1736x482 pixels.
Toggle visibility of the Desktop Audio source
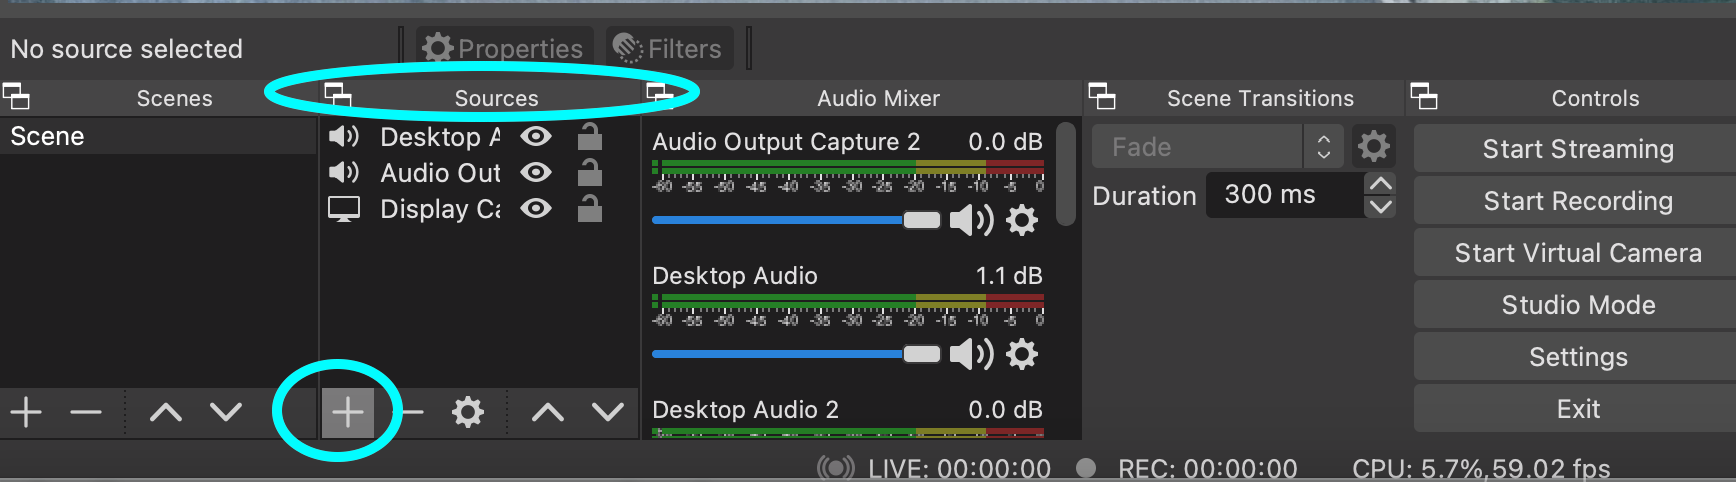click(x=536, y=136)
